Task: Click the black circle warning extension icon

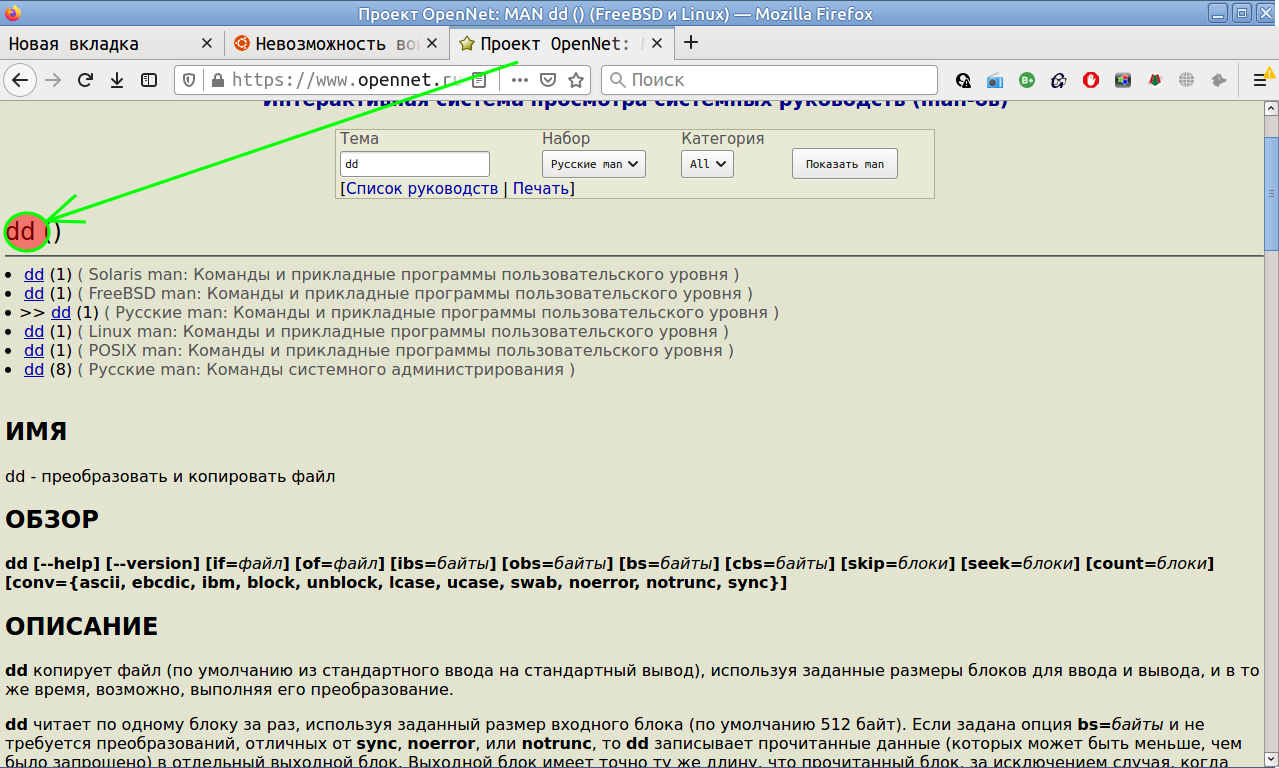Action: coord(963,80)
